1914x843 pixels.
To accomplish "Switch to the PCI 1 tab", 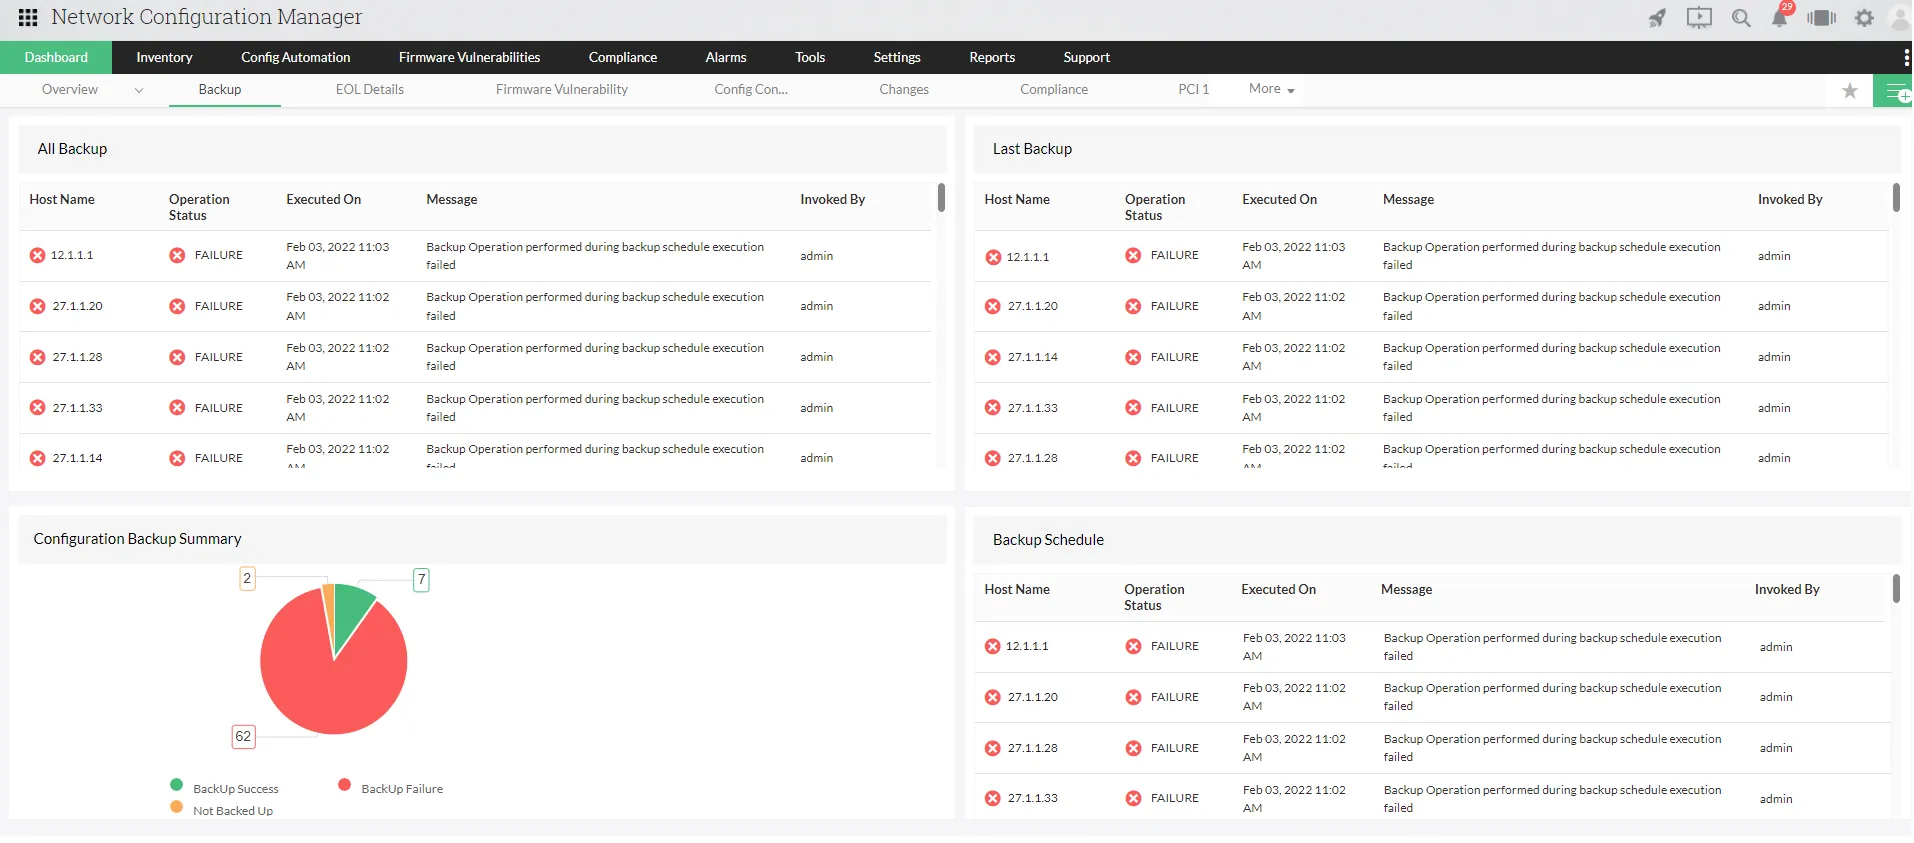I will click(1194, 90).
